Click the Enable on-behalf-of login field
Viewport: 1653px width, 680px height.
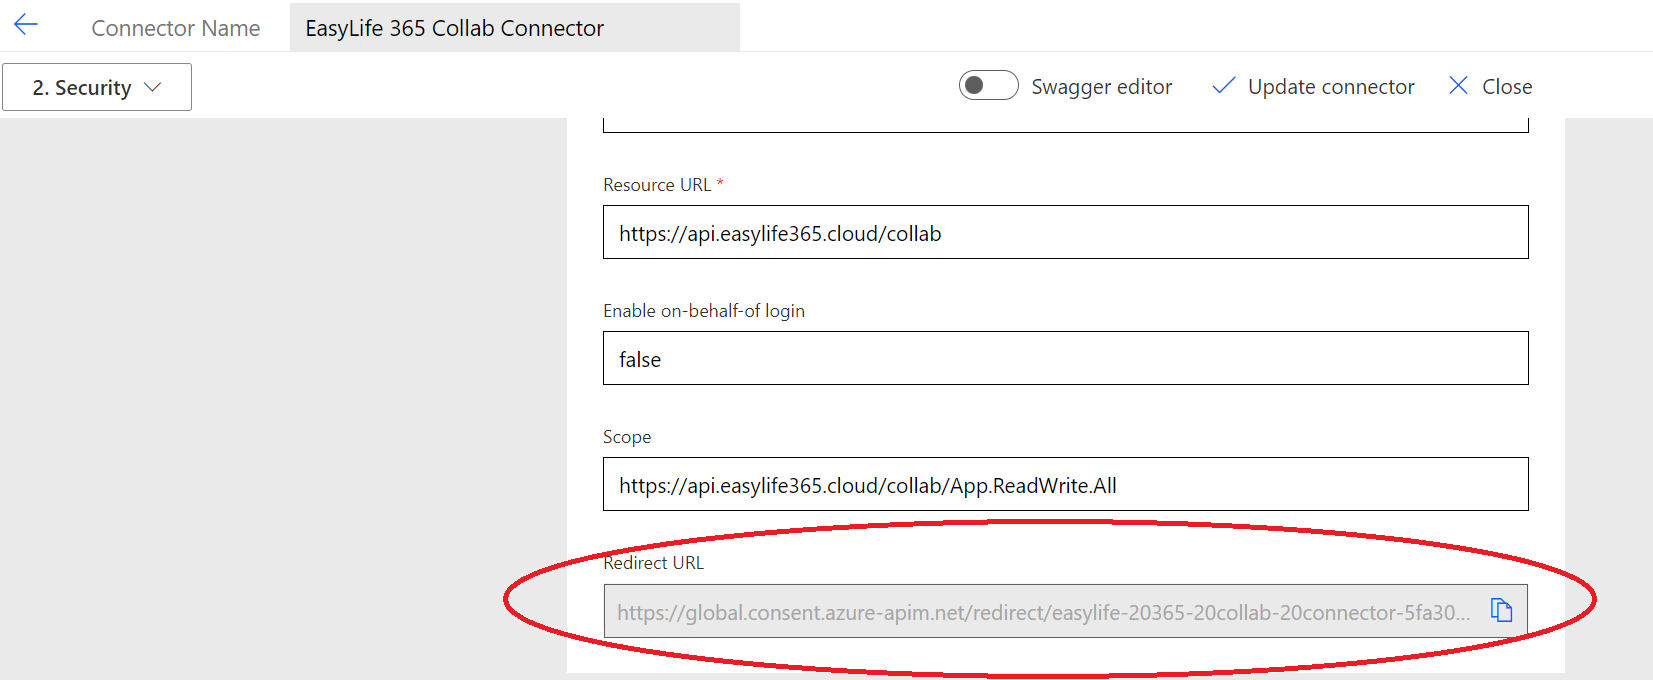tap(1065, 358)
